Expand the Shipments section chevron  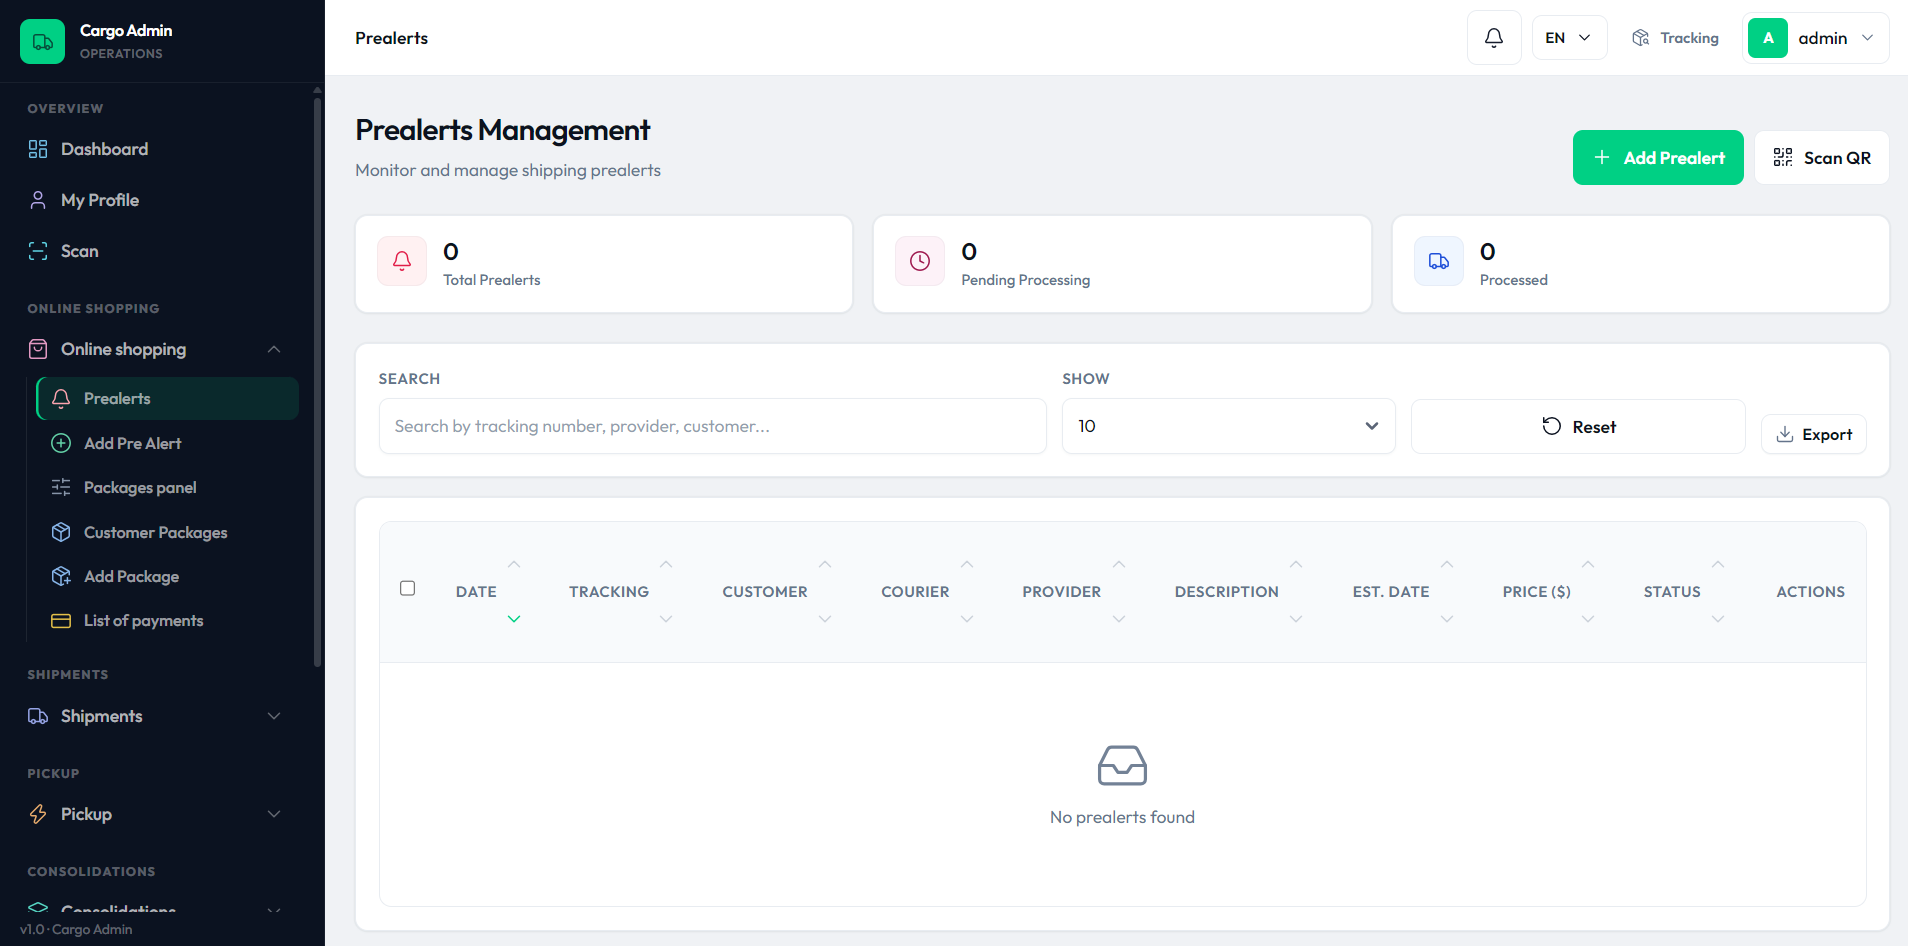click(274, 716)
